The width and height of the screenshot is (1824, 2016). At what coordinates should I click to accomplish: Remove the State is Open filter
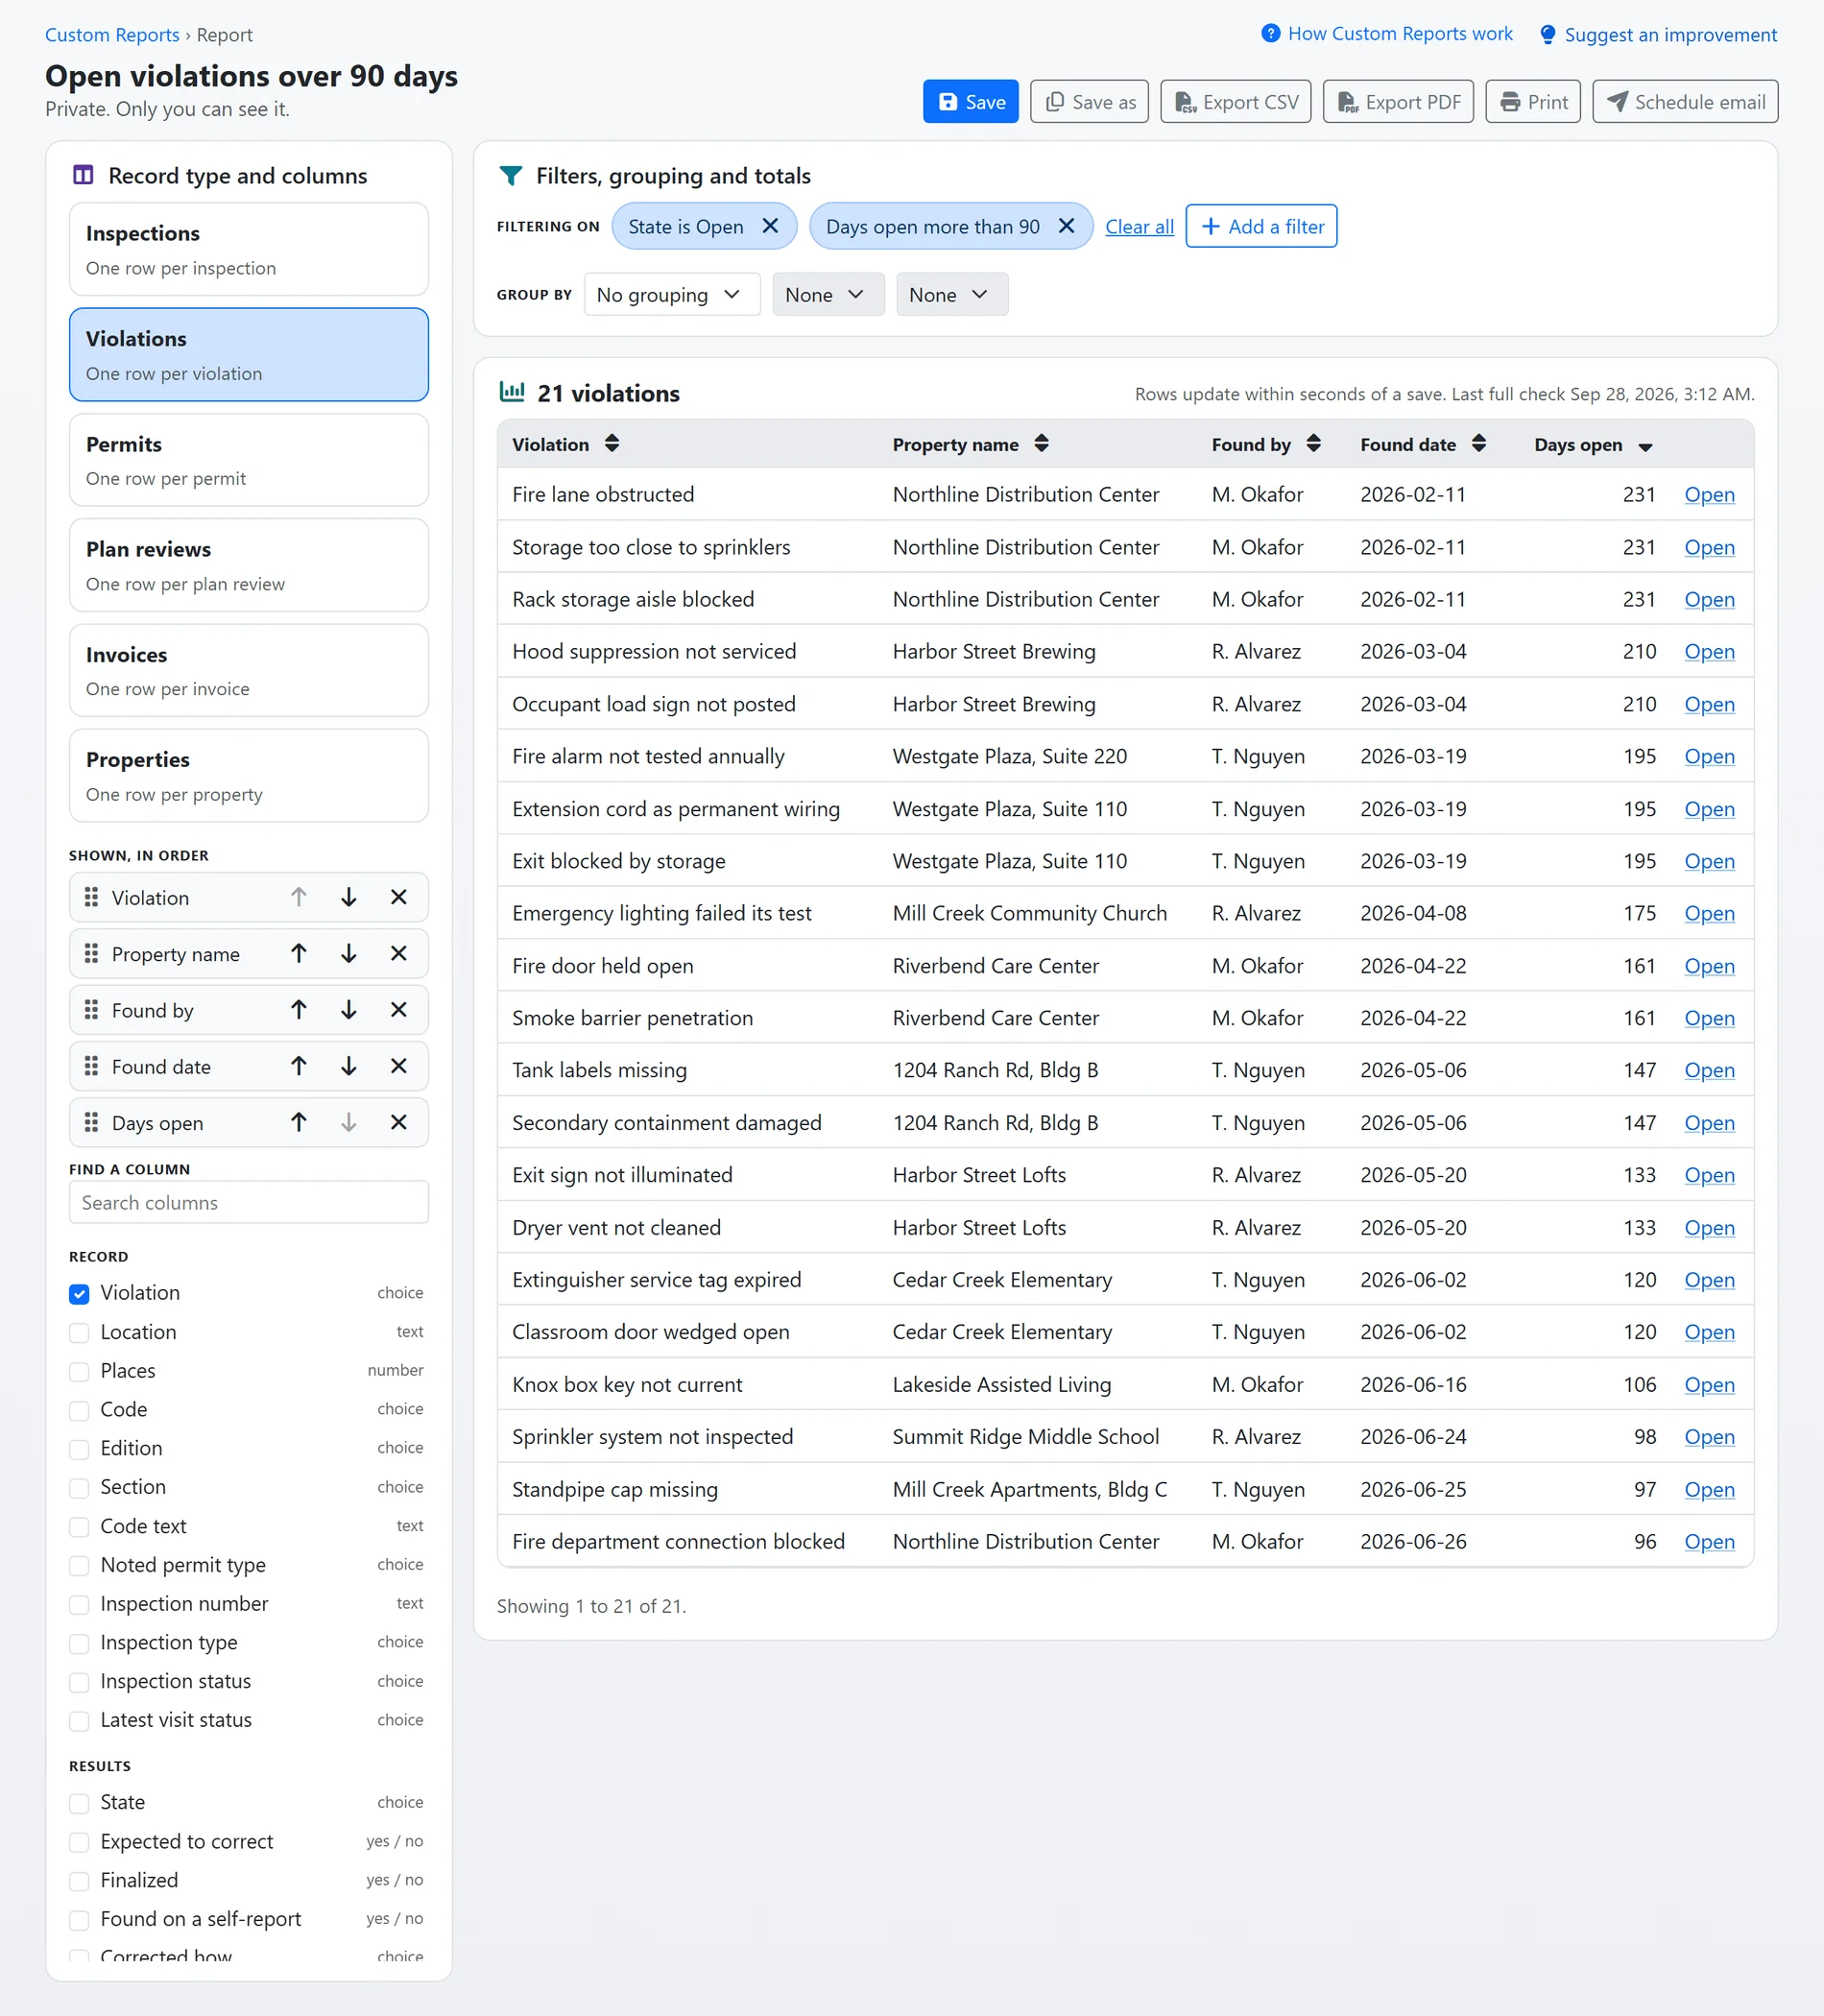pos(770,226)
